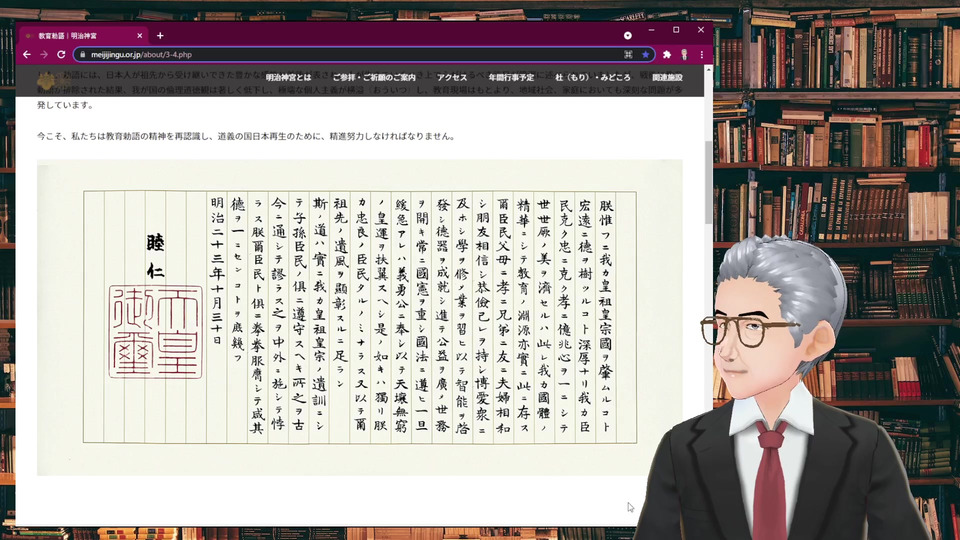
Task: Reload the current page
Action: coord(61,54)
